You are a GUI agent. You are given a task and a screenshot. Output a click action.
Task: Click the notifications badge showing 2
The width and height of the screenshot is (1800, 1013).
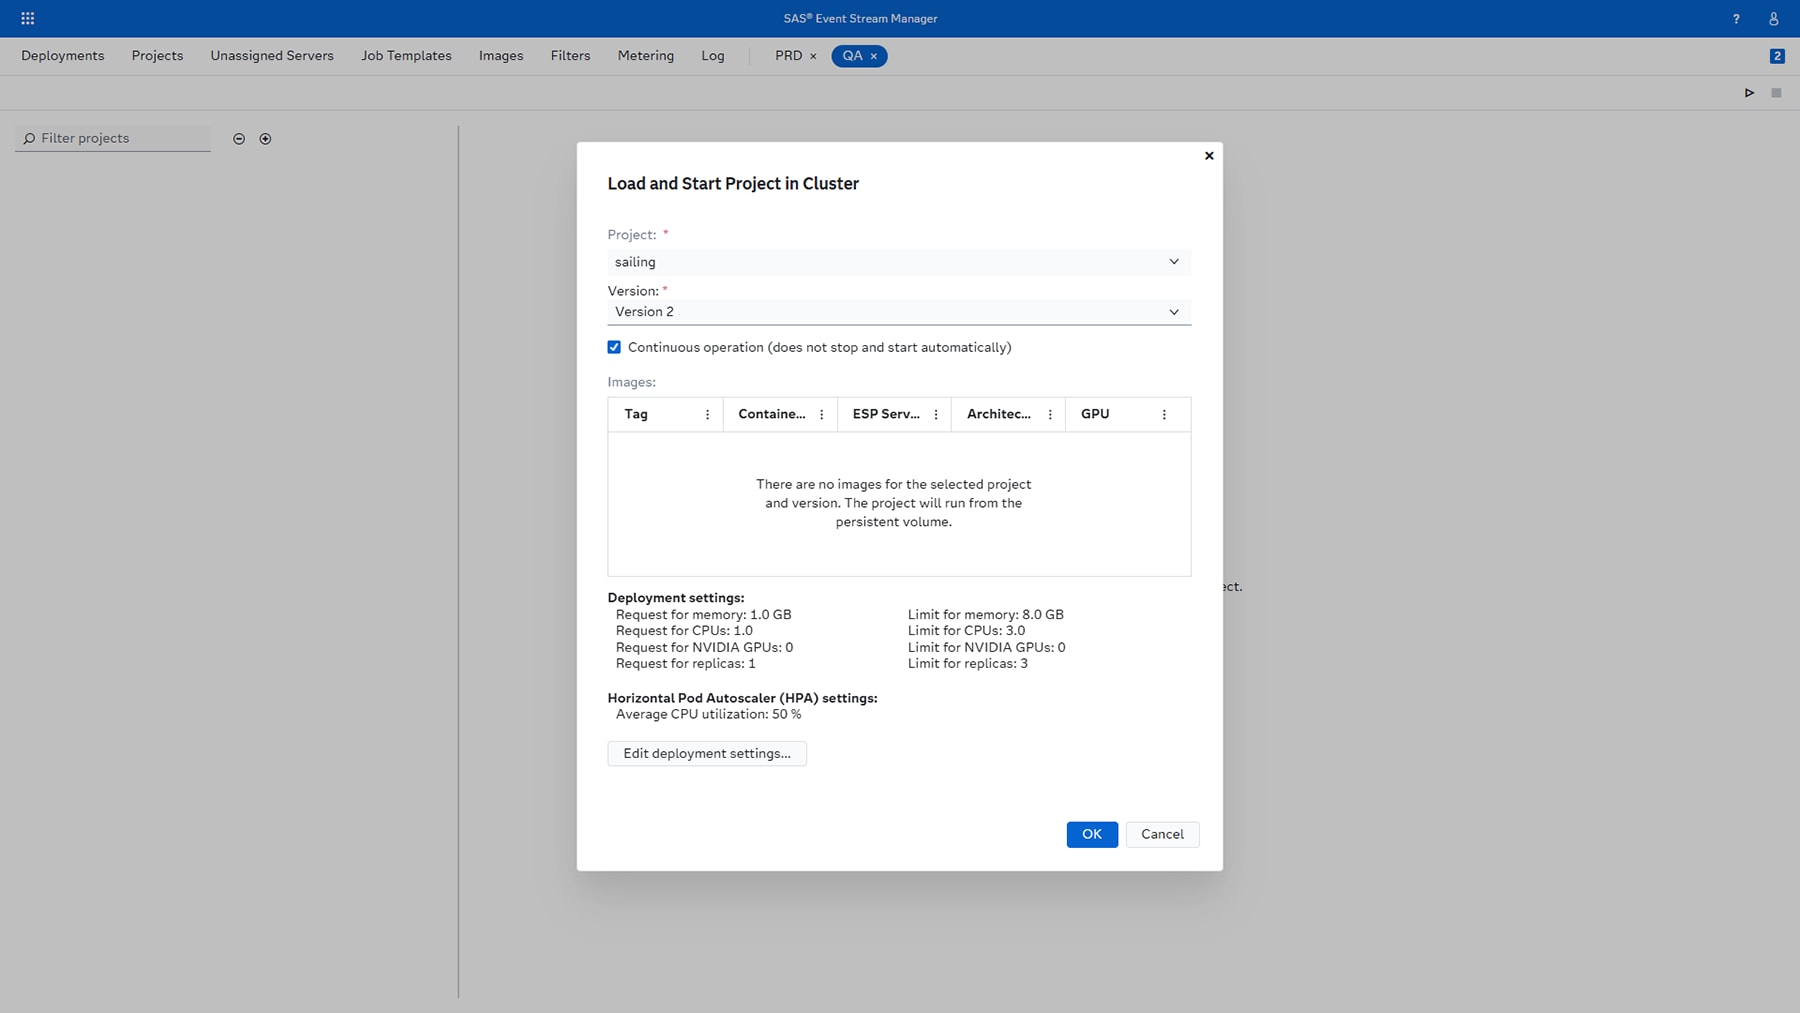click(x=1778, y=55)
